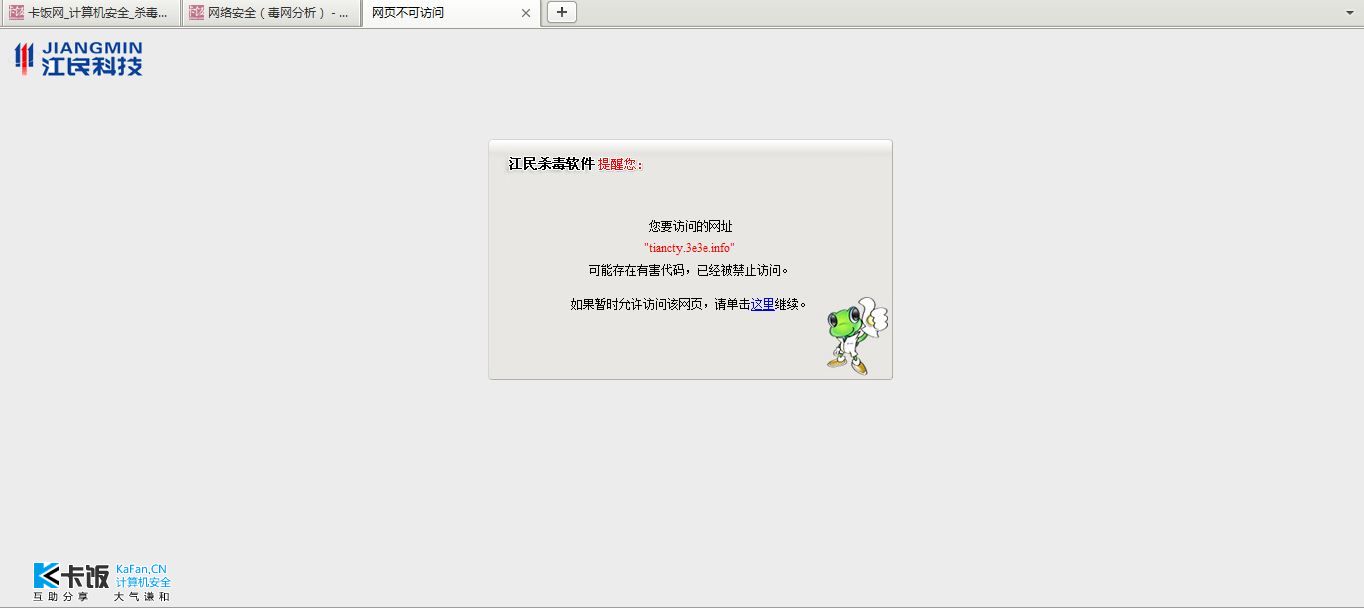1364x609 pixels.
Task: Switch to the 卡饭网_计算机安全 tab
Action: pos(90,13)
